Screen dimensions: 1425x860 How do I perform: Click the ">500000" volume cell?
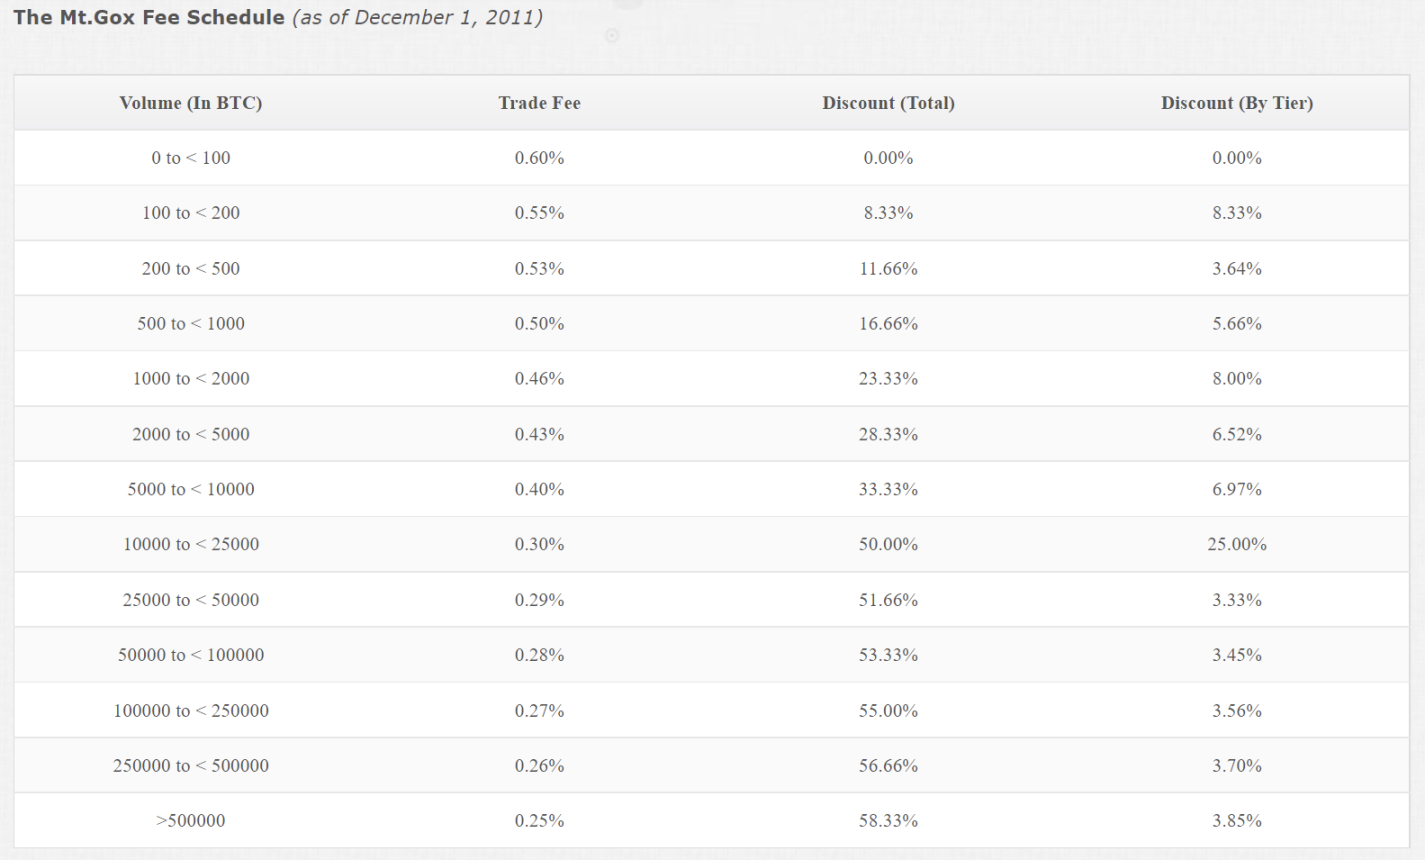[x=190, y=821]
